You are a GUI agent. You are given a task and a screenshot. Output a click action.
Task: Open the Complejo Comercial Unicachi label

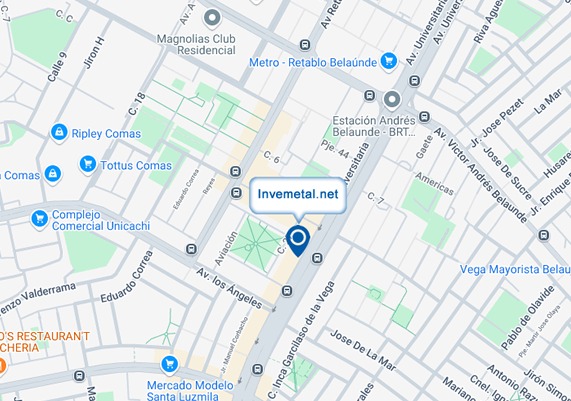101,220
